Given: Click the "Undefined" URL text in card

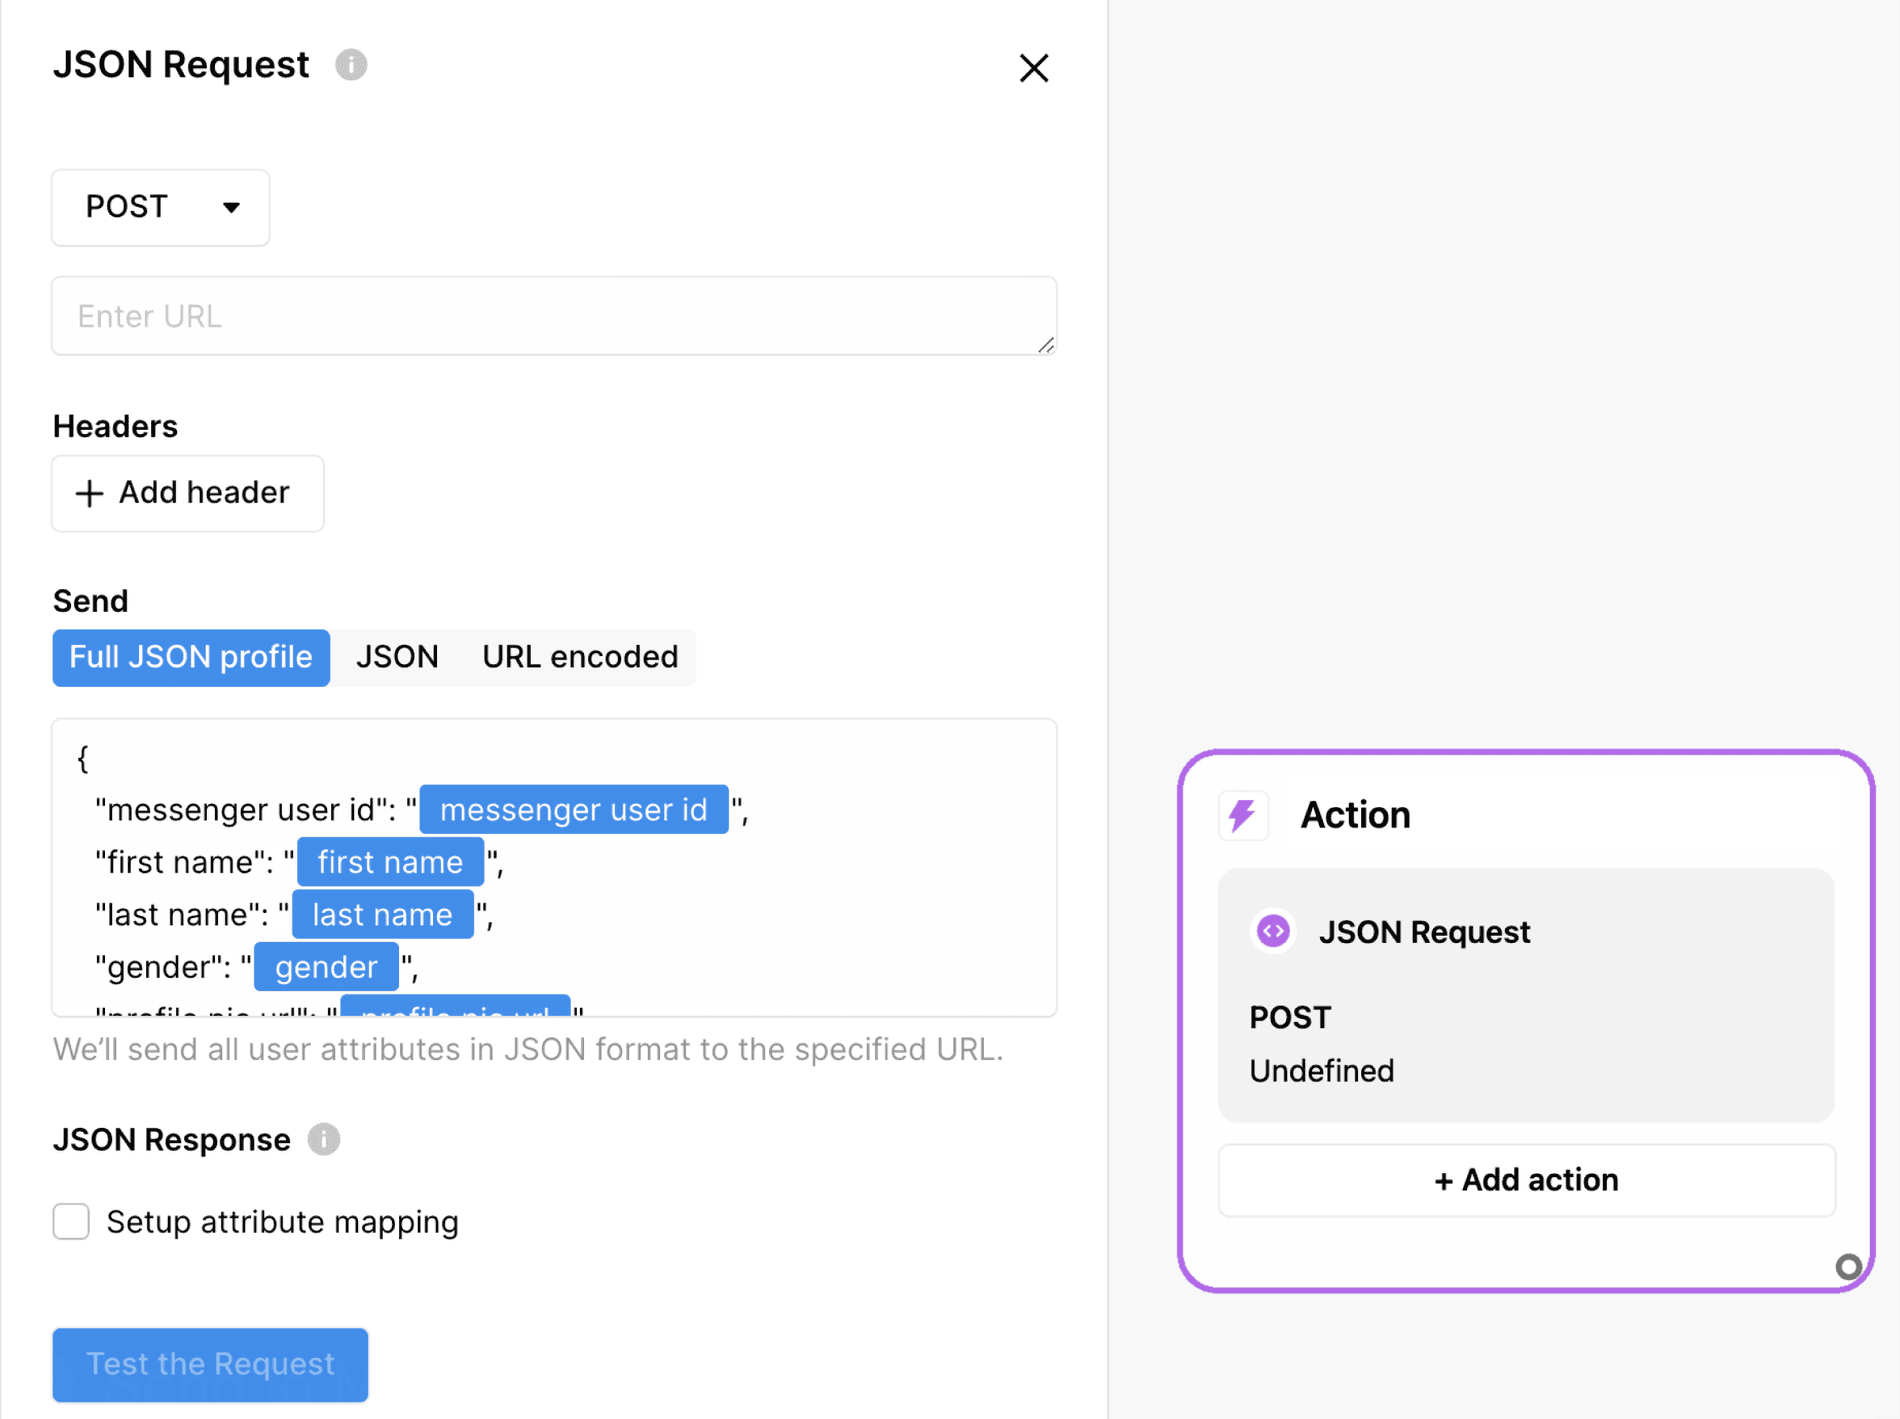Looking at the screenshot, I should pyautogui.click(x=1321, y=1071).
